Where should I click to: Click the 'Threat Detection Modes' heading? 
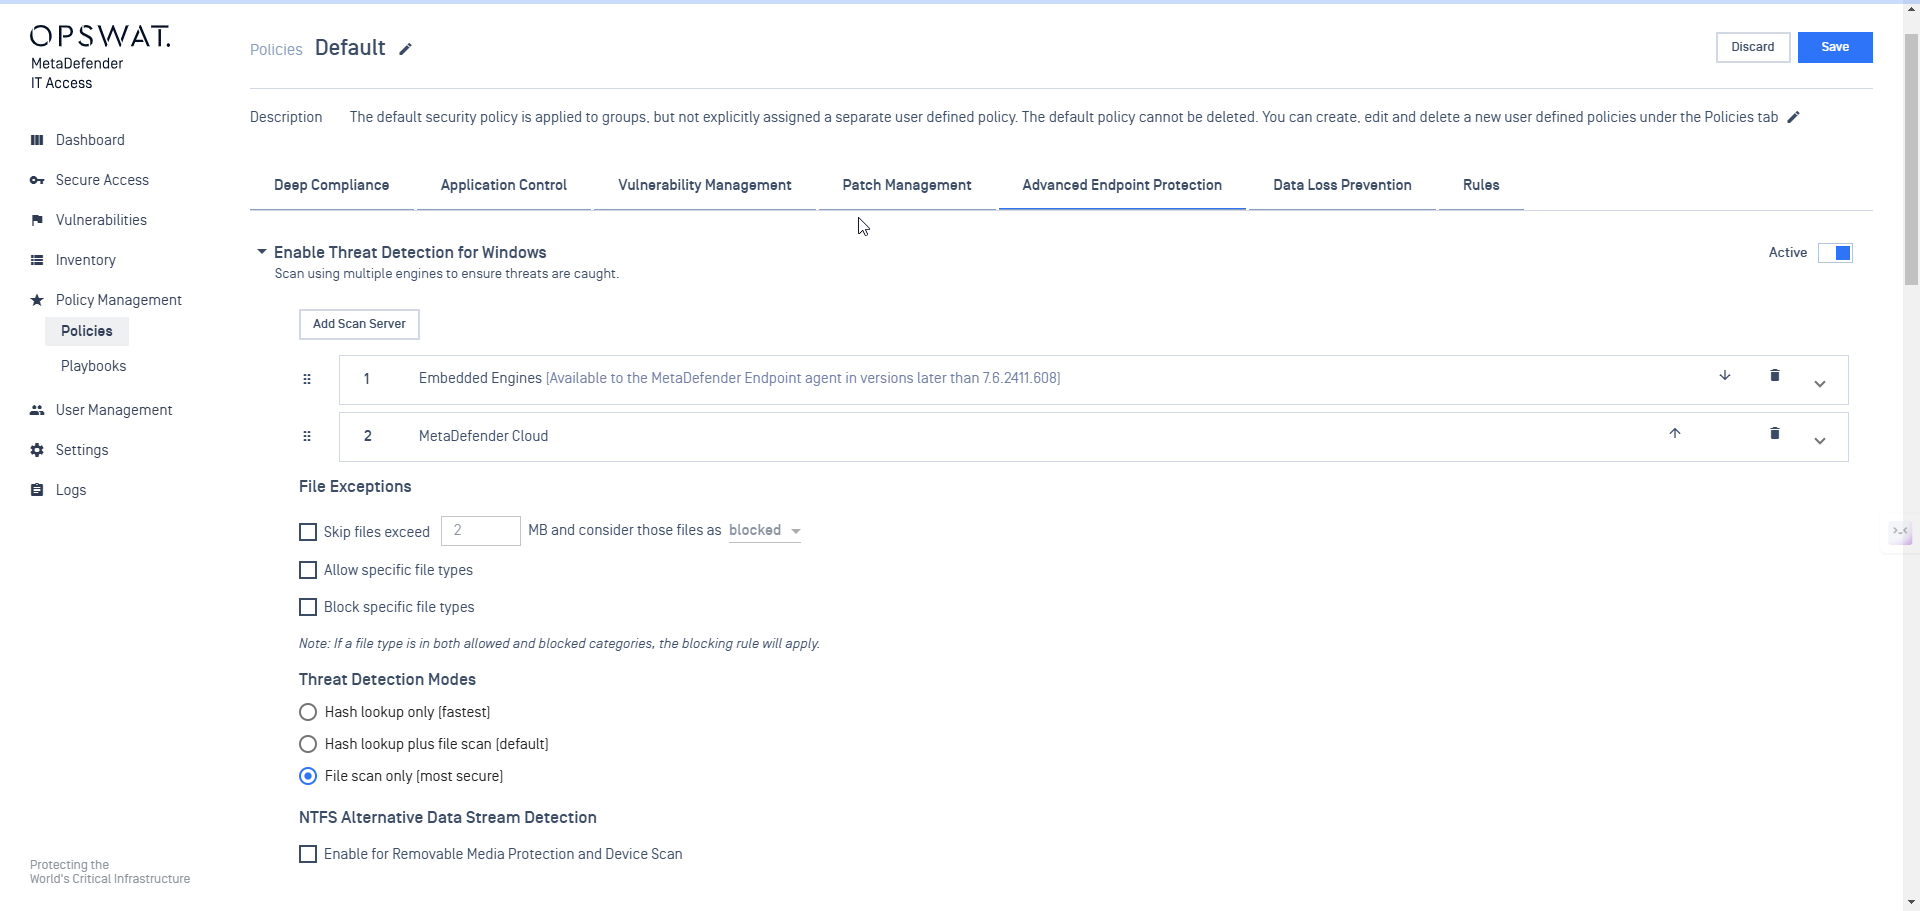[x=387, y=680]
